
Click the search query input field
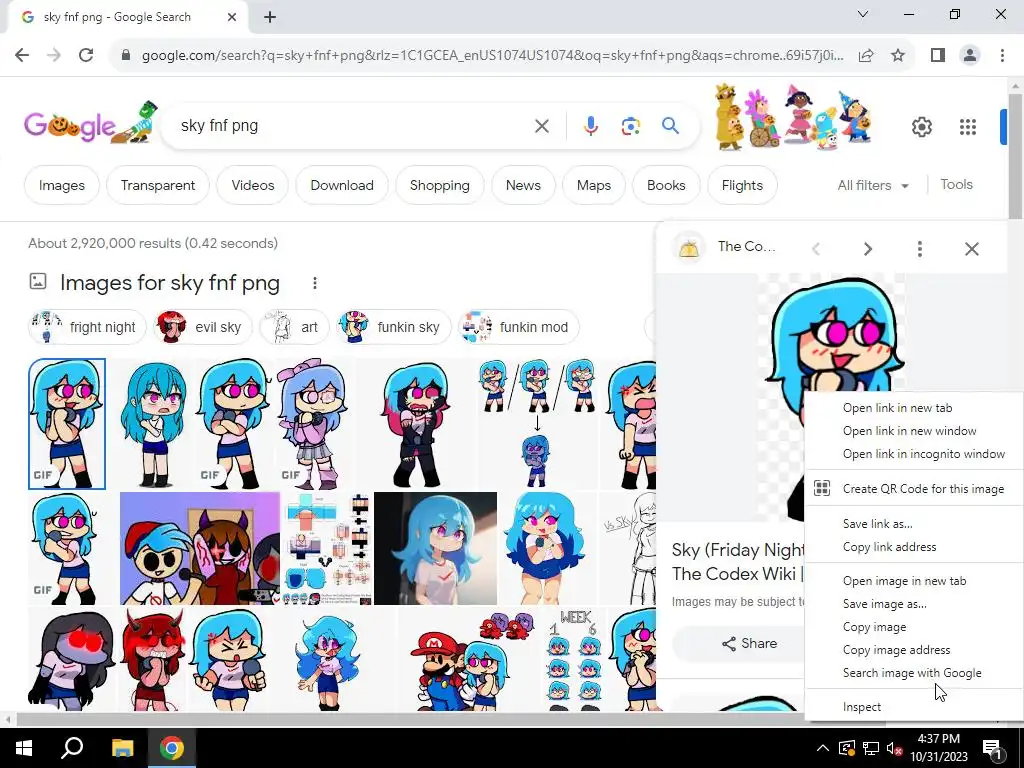[x=353, y=125]
